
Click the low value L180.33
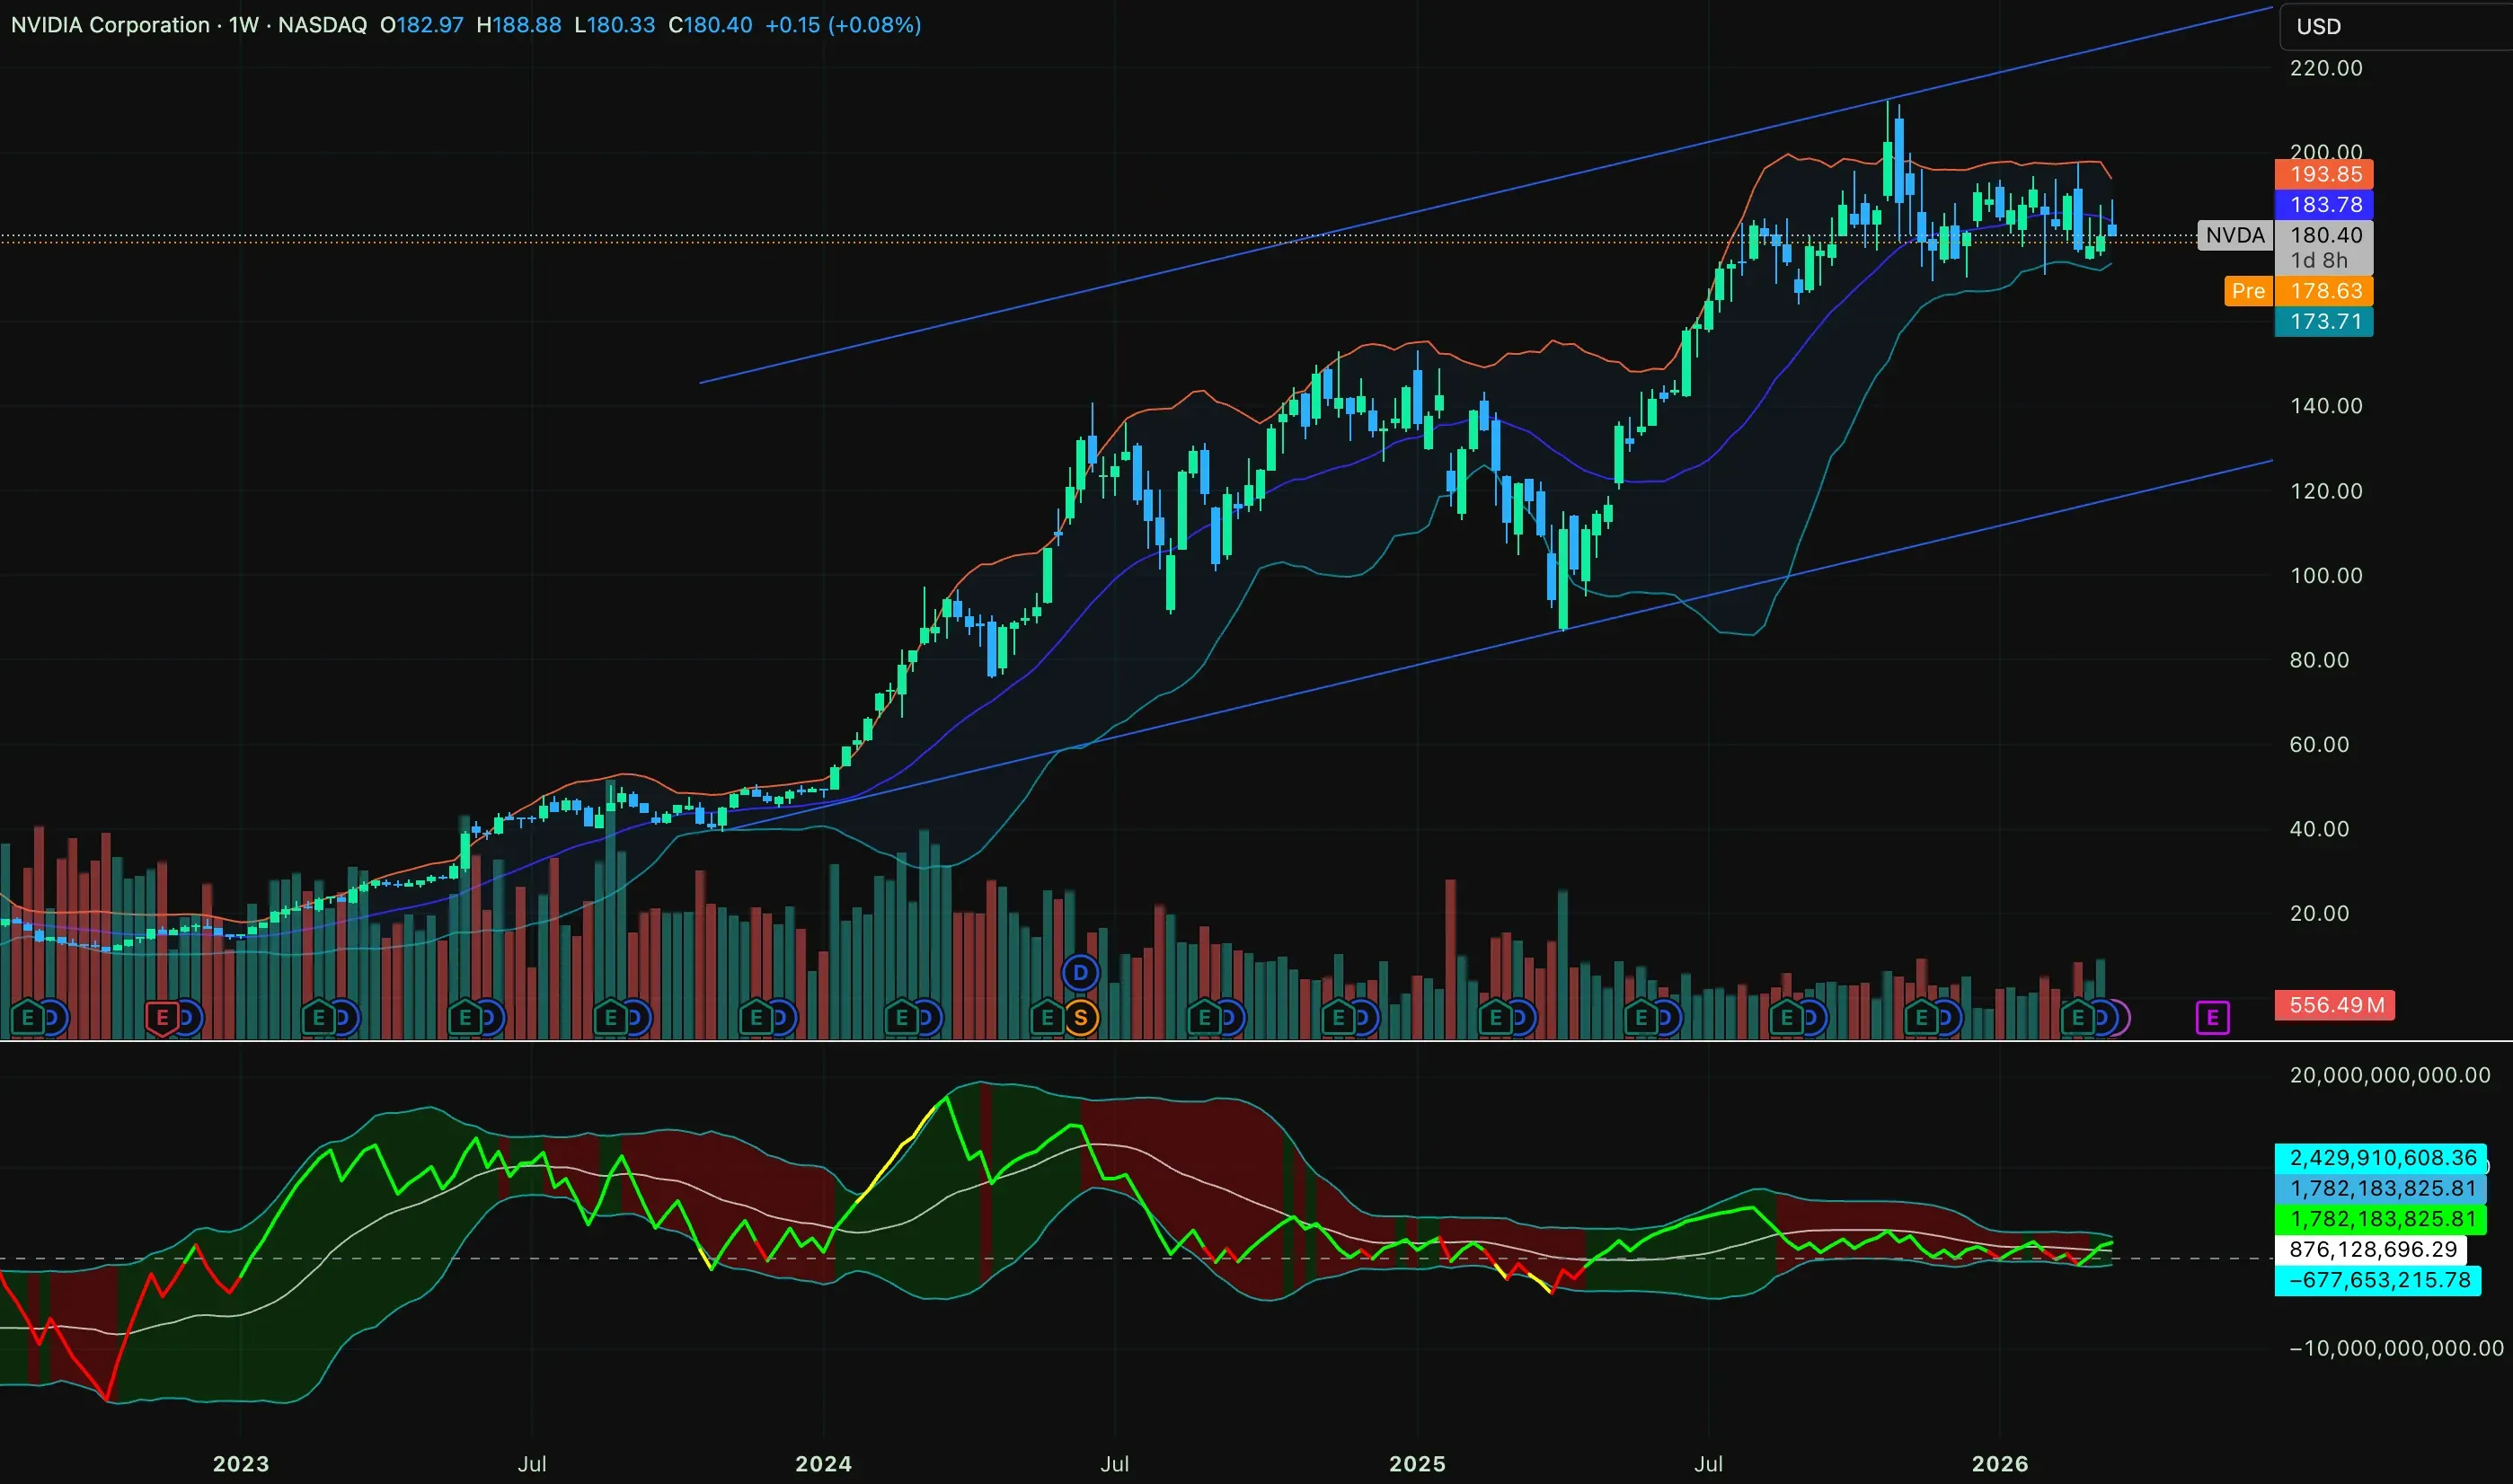tap(614, 25)
